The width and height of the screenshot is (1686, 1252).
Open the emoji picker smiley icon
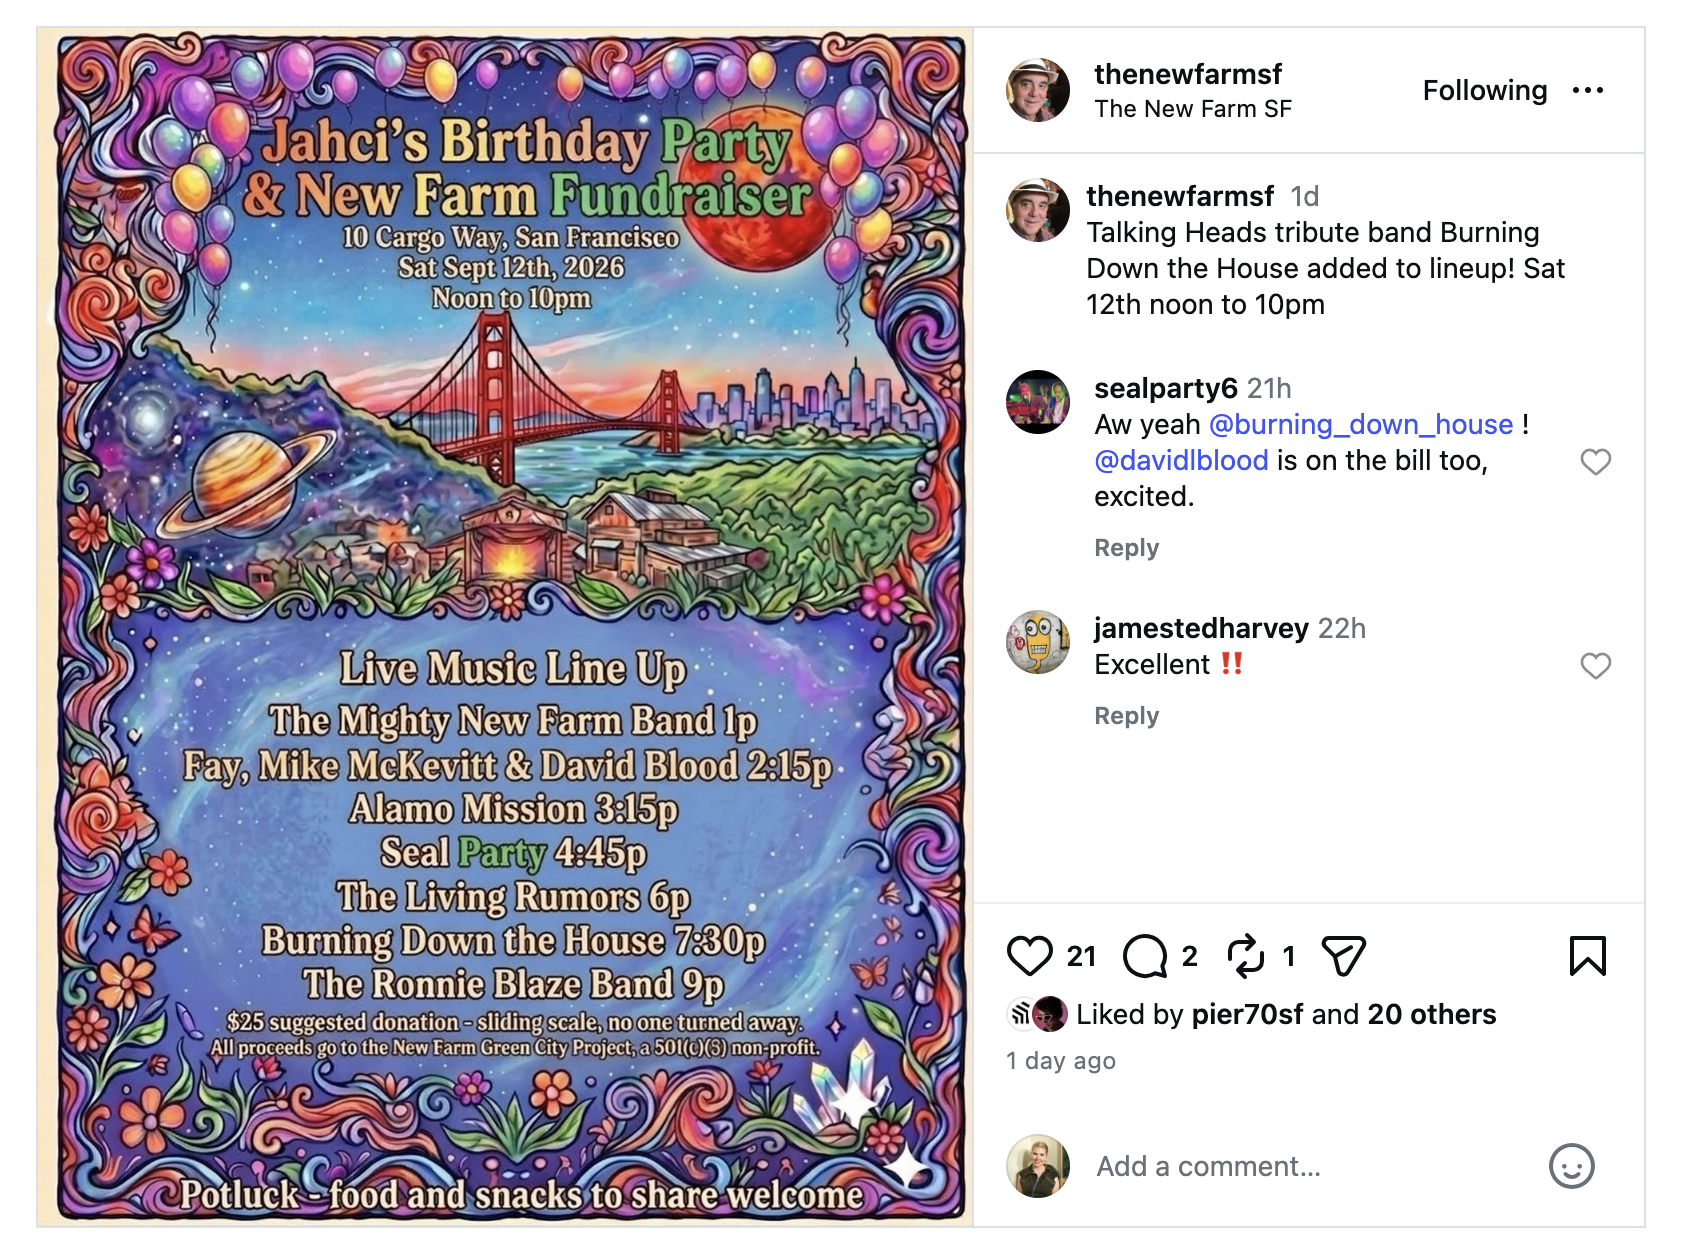(1571, 1166)
